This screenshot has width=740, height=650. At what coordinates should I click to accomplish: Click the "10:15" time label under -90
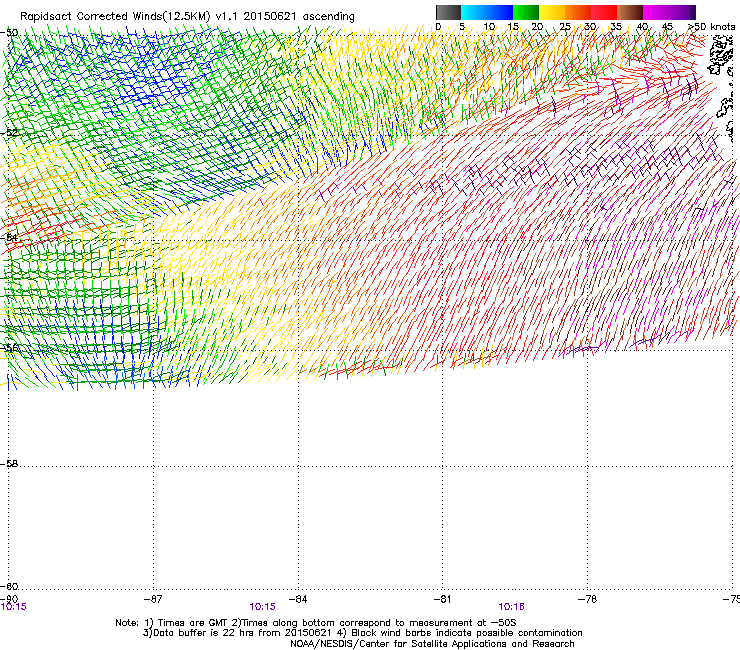tap(14, 607)
